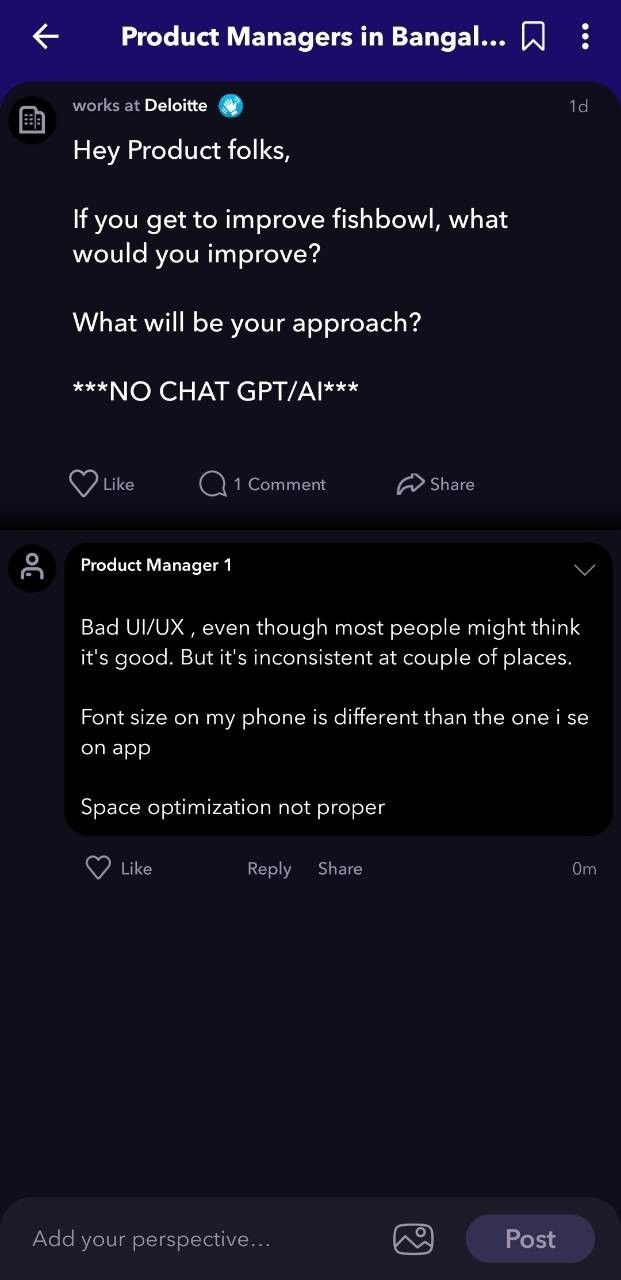Open the Deloitte company link

[x=176, y=105]
